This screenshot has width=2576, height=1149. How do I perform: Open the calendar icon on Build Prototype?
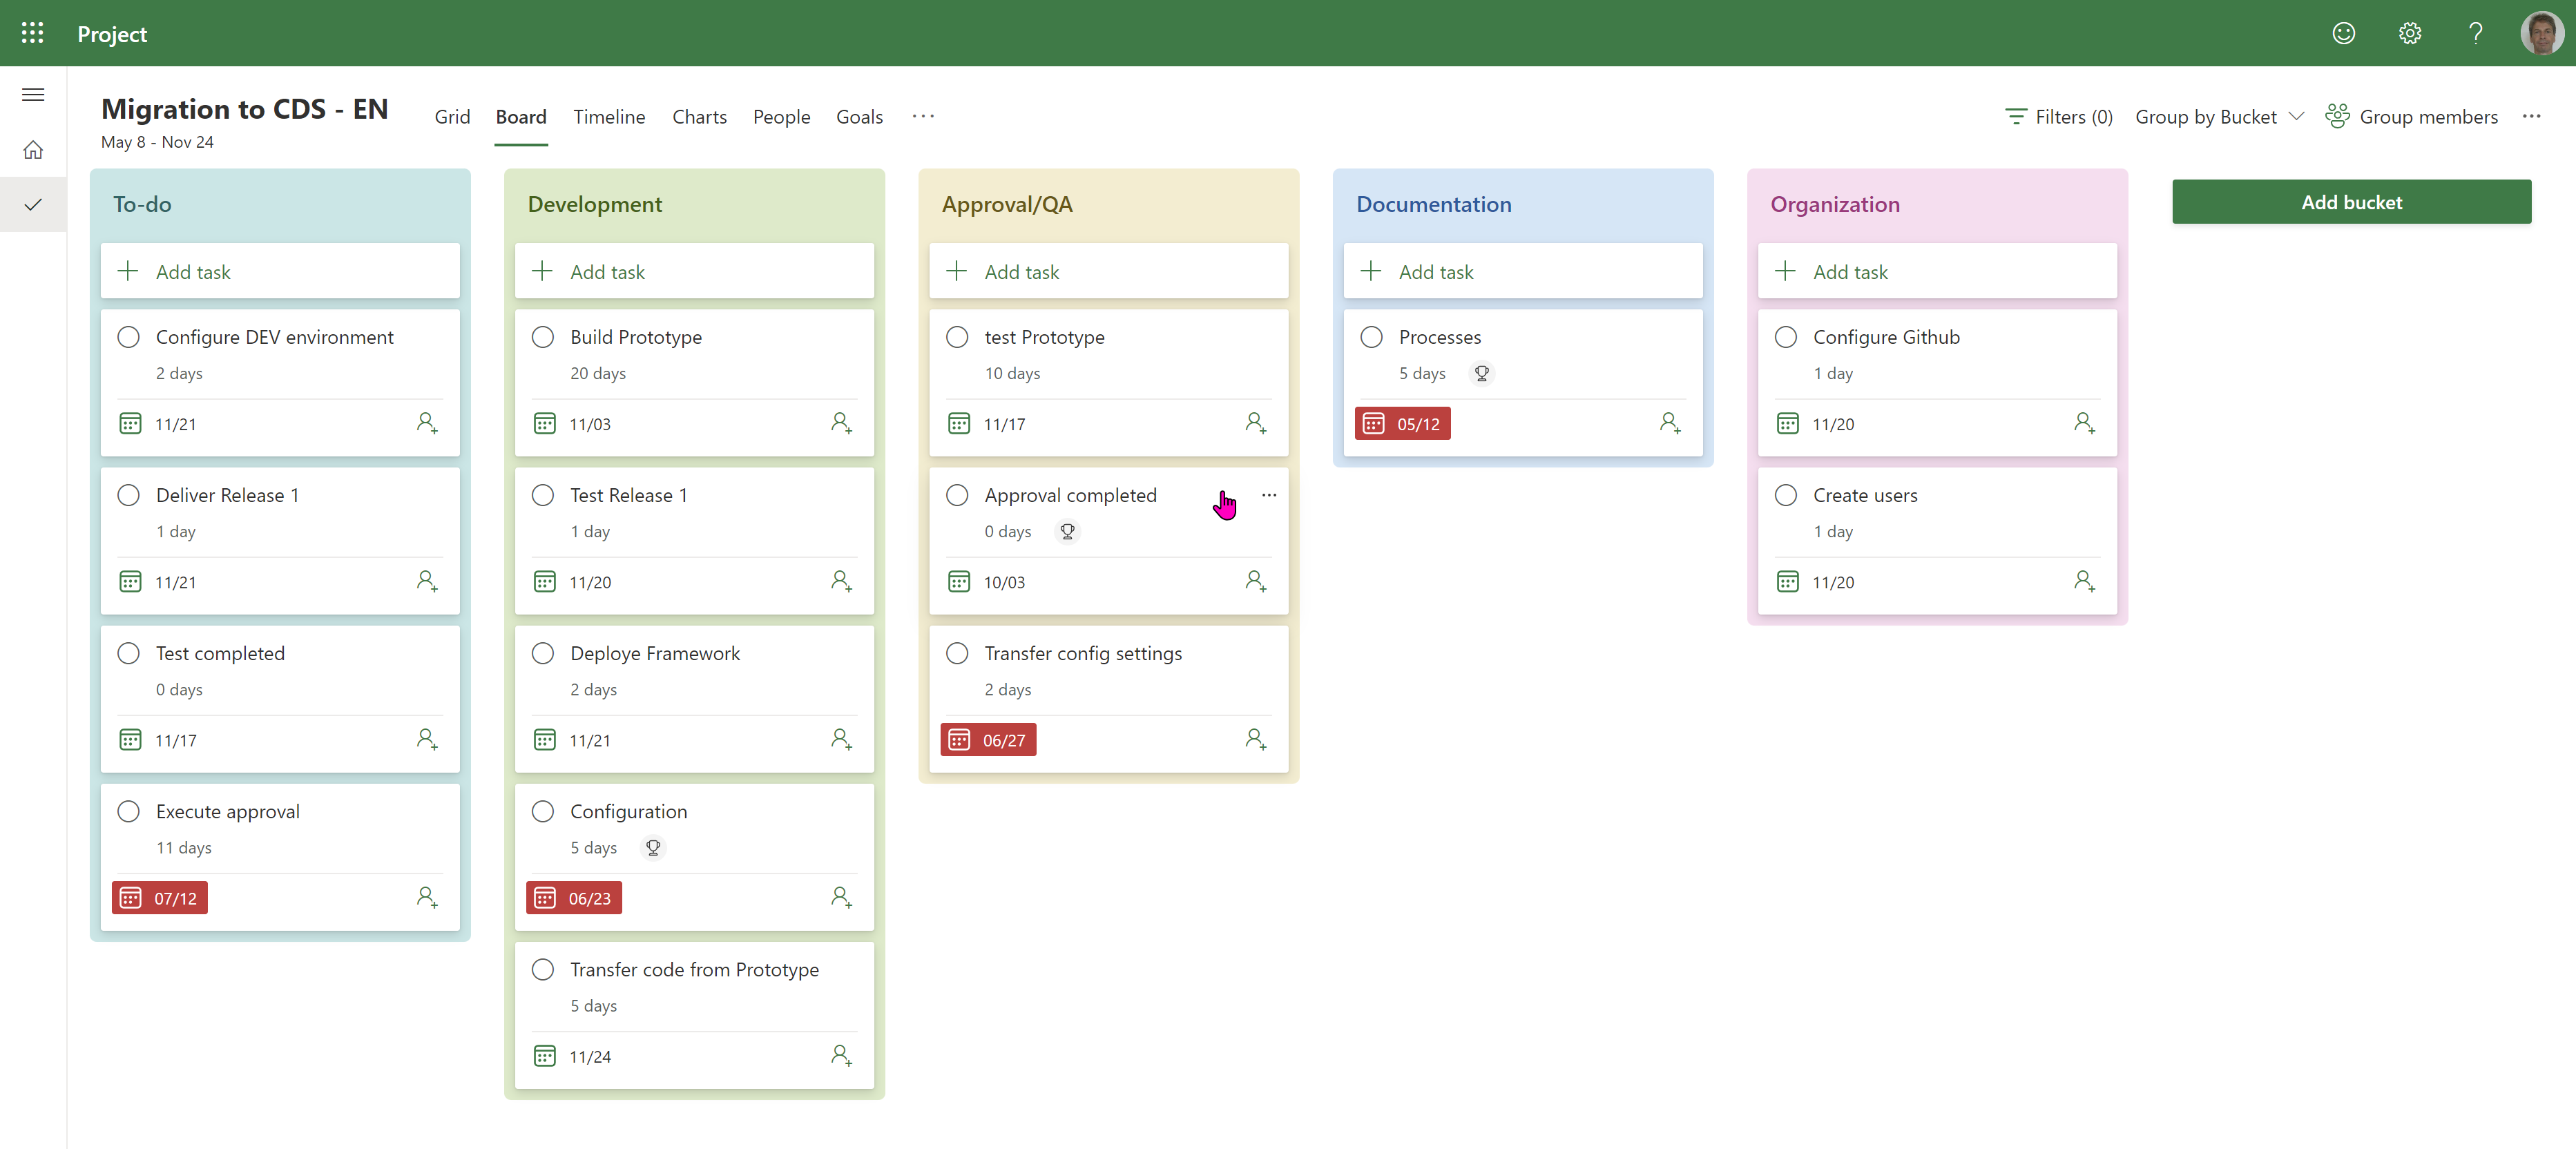click(545, 423)
